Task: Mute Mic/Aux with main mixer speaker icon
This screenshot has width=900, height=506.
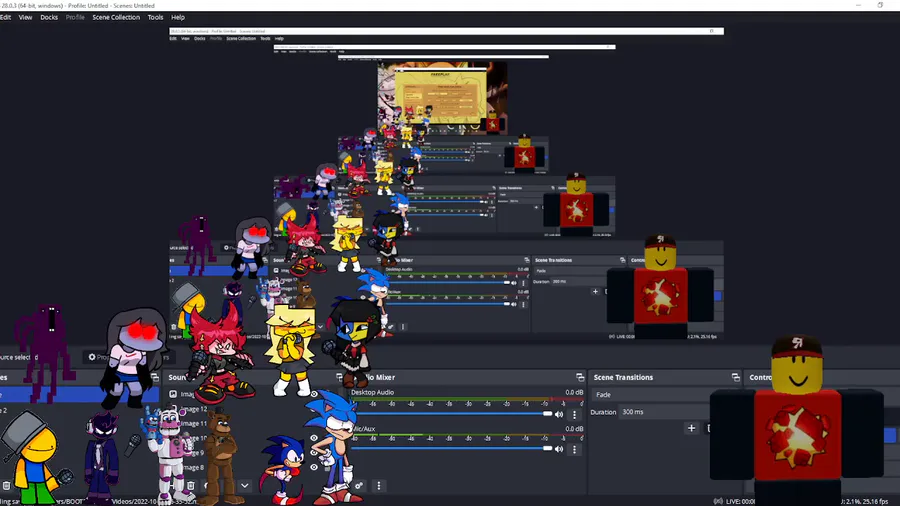Action: click(x=559, y=449)
